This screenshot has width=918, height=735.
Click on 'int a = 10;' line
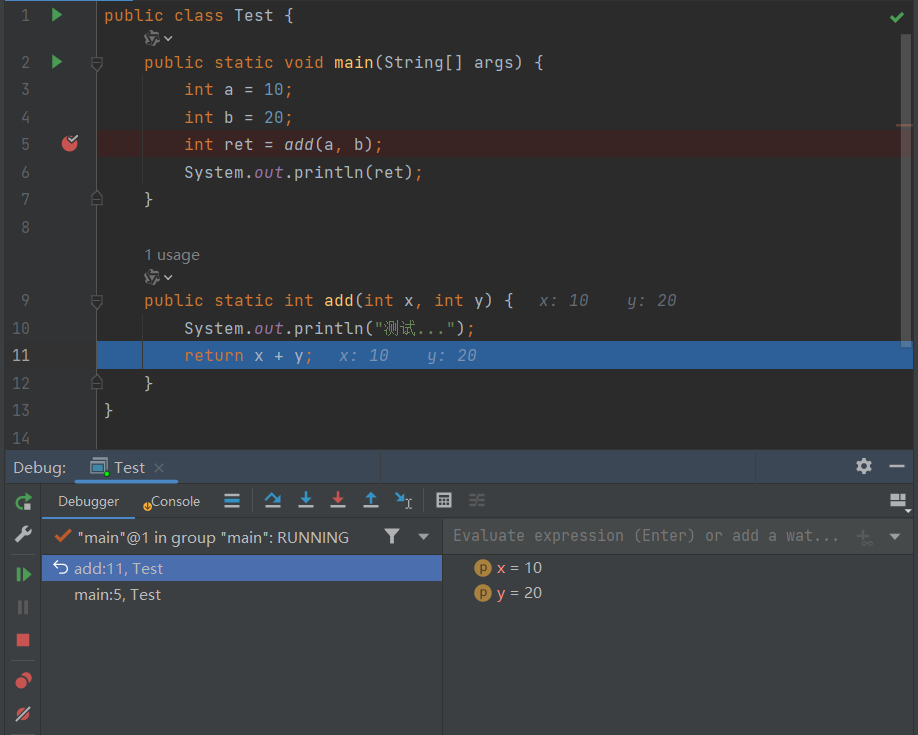[238, 90]
